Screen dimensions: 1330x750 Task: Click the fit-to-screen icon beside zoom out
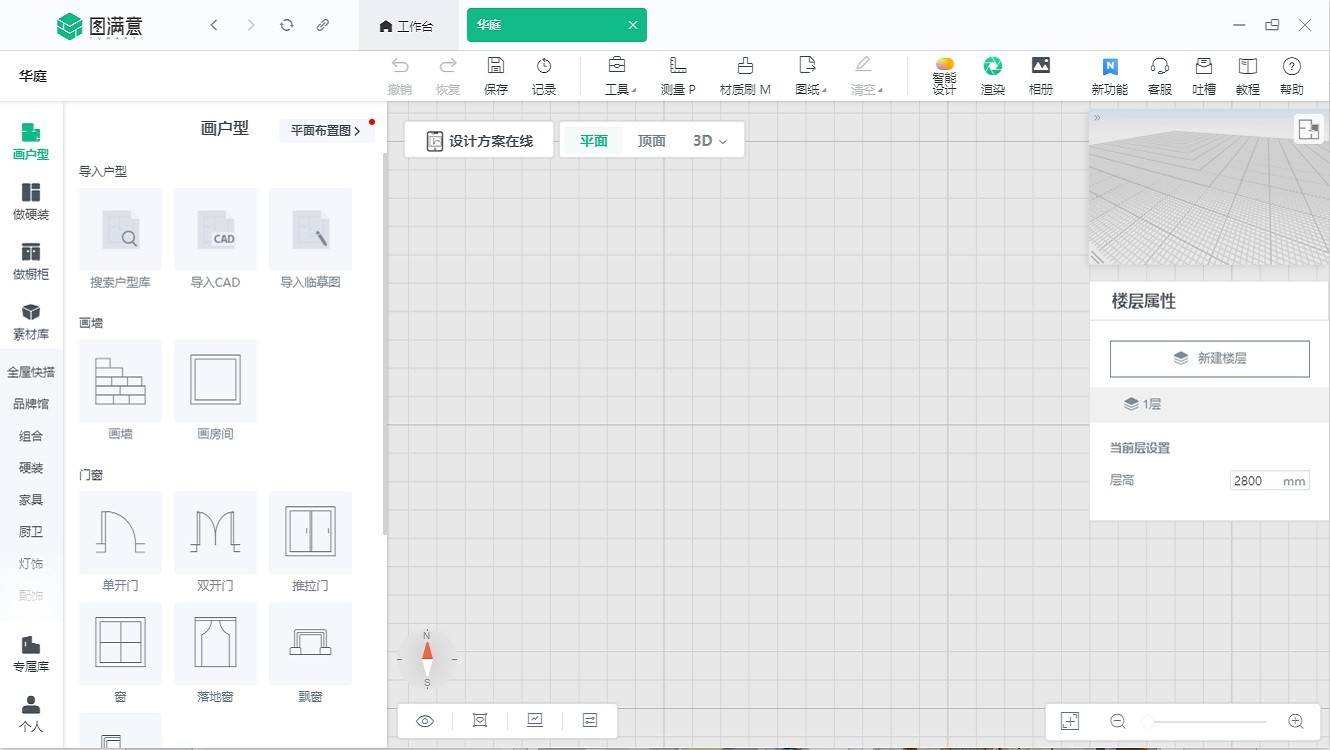pos(1070,721)
